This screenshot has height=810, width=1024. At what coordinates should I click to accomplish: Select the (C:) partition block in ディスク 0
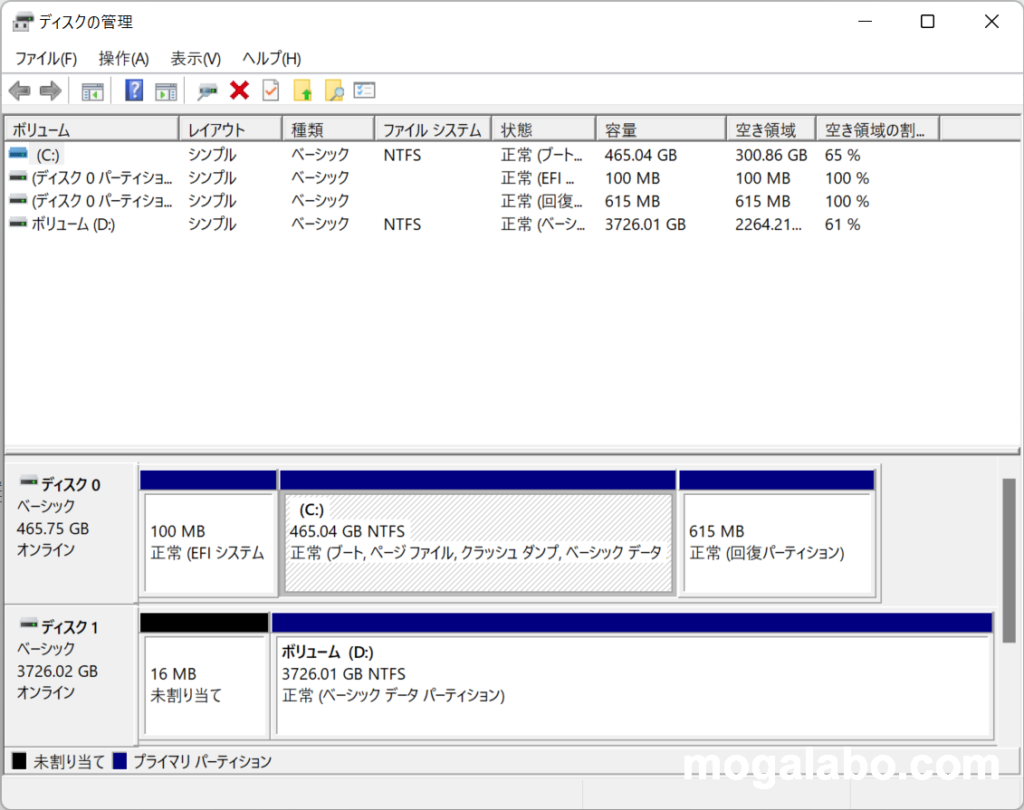(x=477, y=542)
